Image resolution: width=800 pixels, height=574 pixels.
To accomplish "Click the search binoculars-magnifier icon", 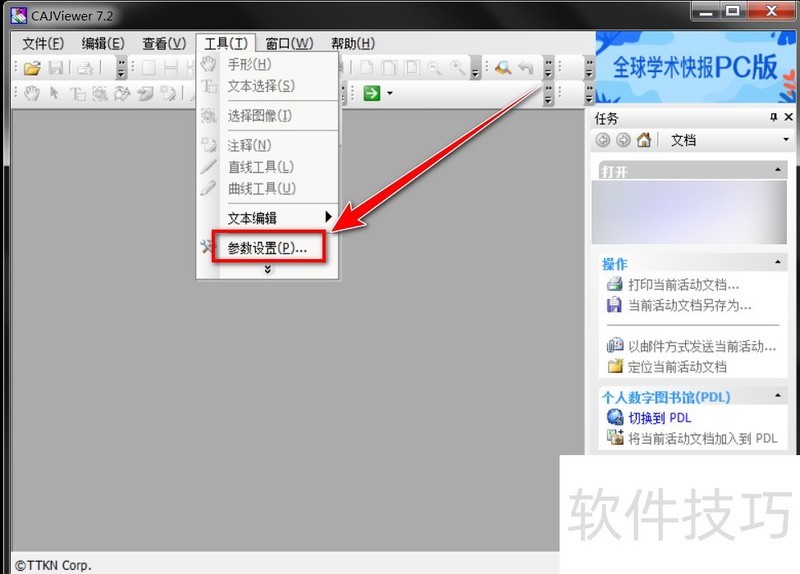I will pos(503,68).
